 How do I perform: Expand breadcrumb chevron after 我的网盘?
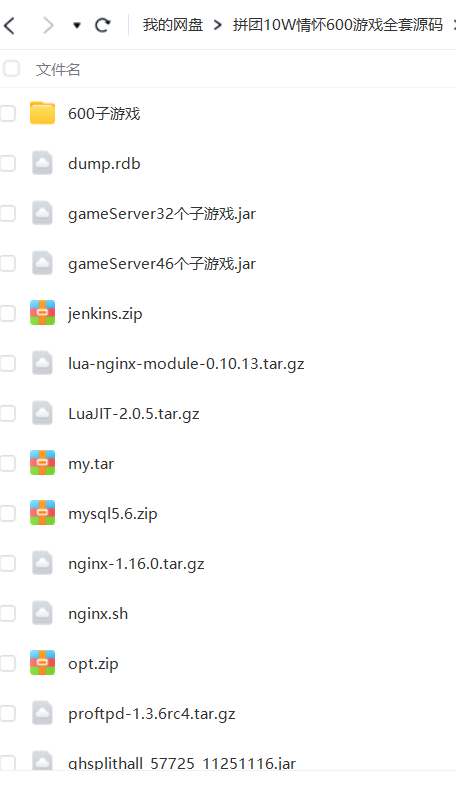click(217, 25)
